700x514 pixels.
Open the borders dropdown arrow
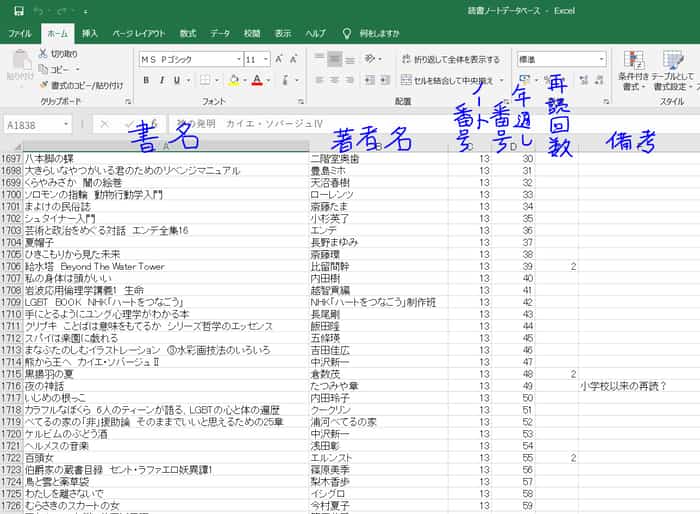point(217,80)
